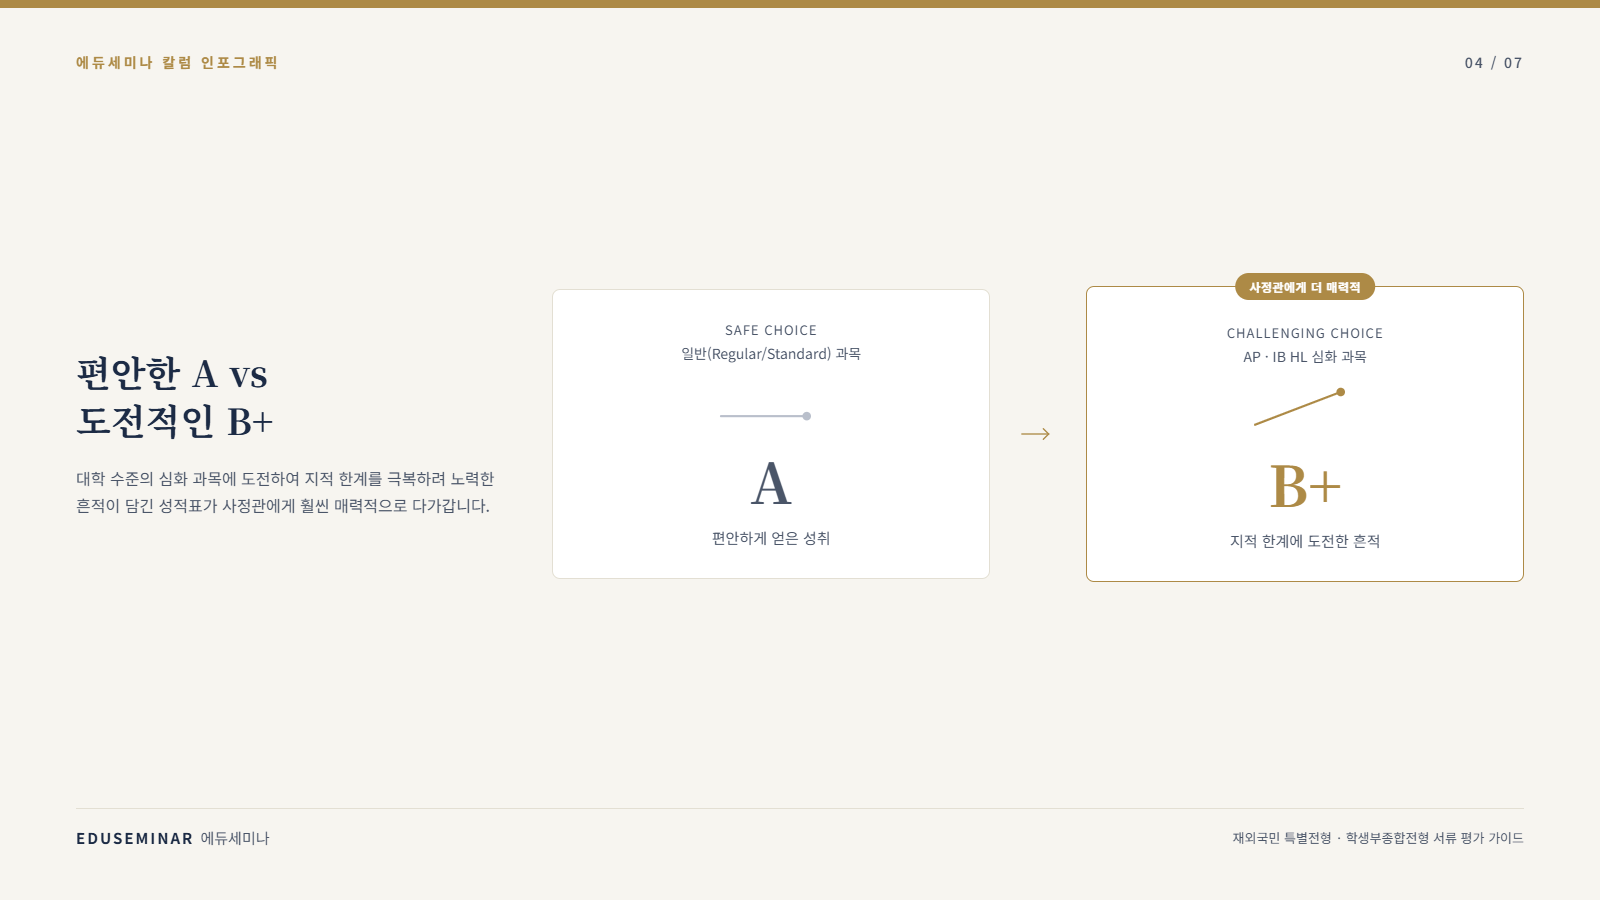Click the caption '편안하게 얻은 성취'

[x=771, y=538]
